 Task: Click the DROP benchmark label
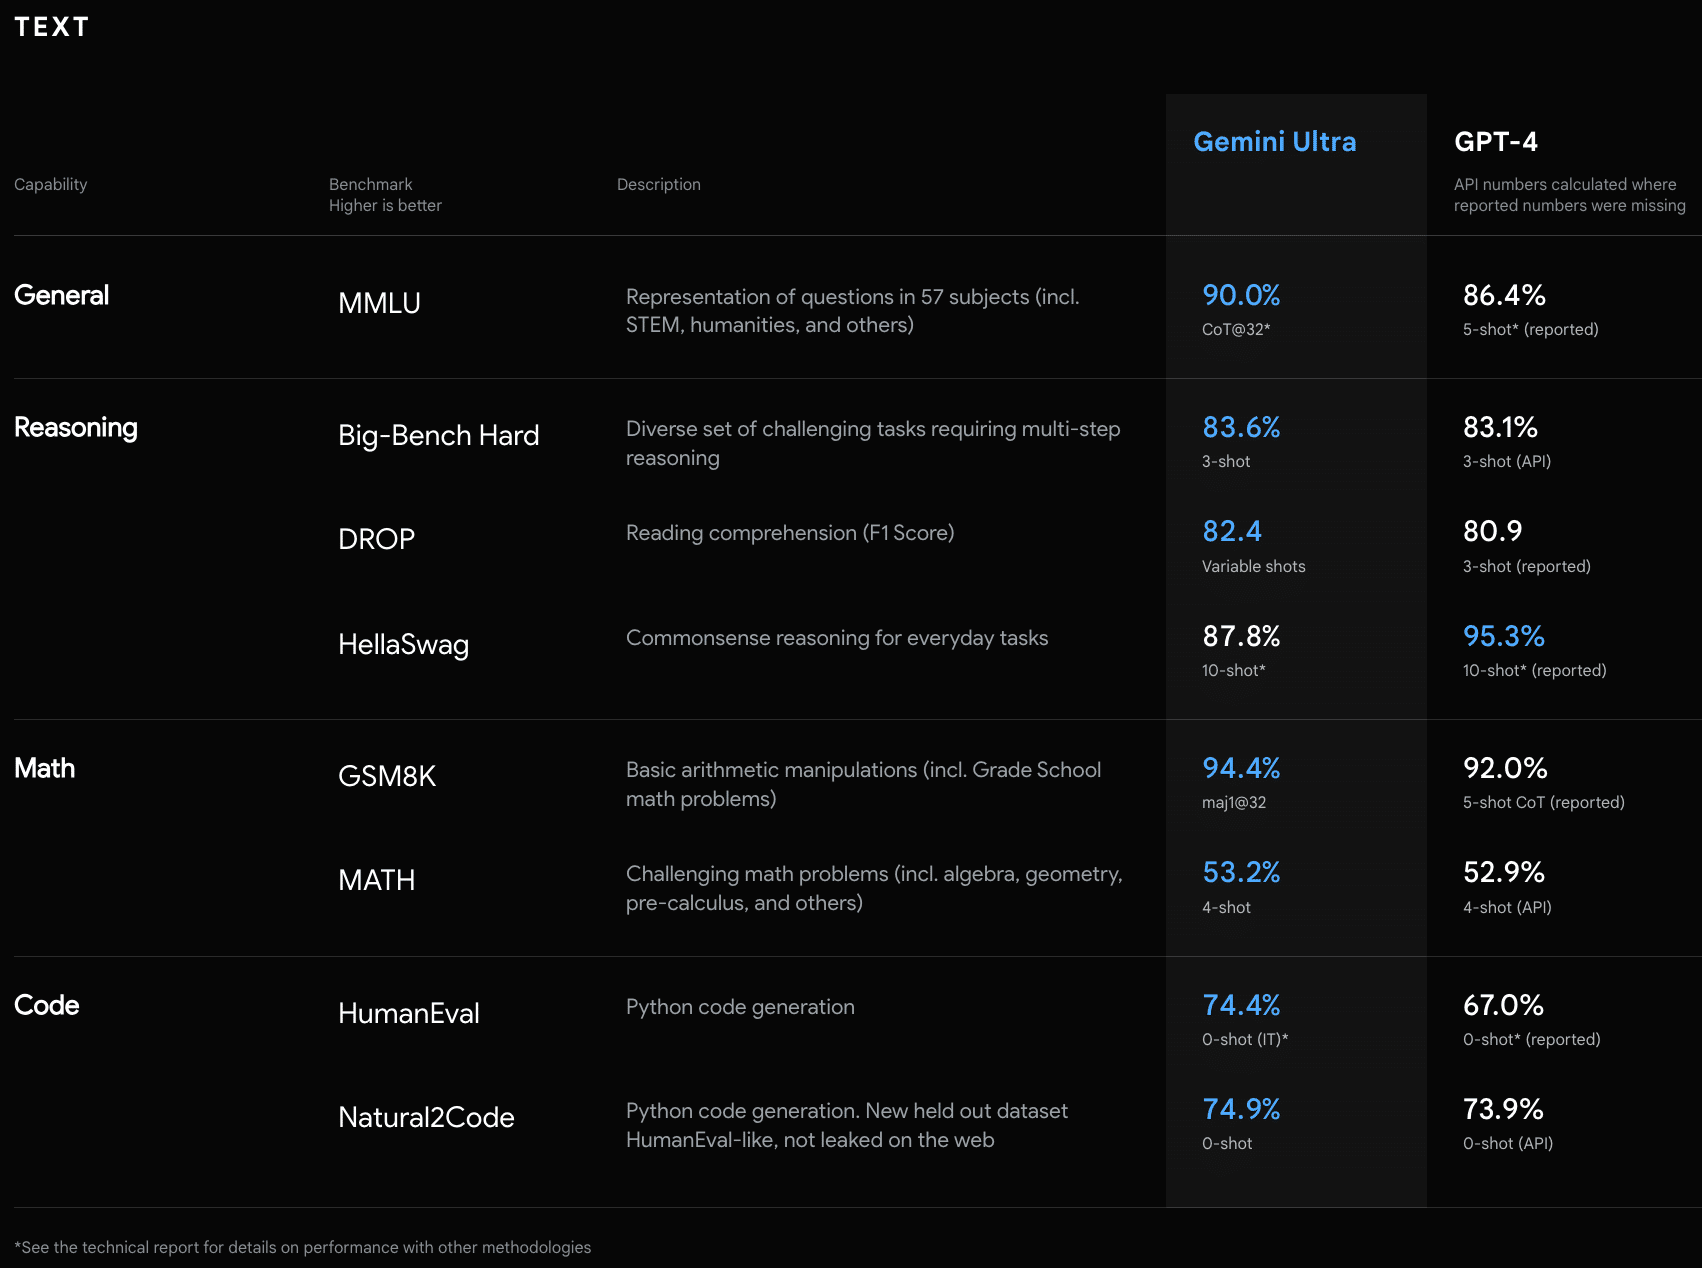[376, 539]
